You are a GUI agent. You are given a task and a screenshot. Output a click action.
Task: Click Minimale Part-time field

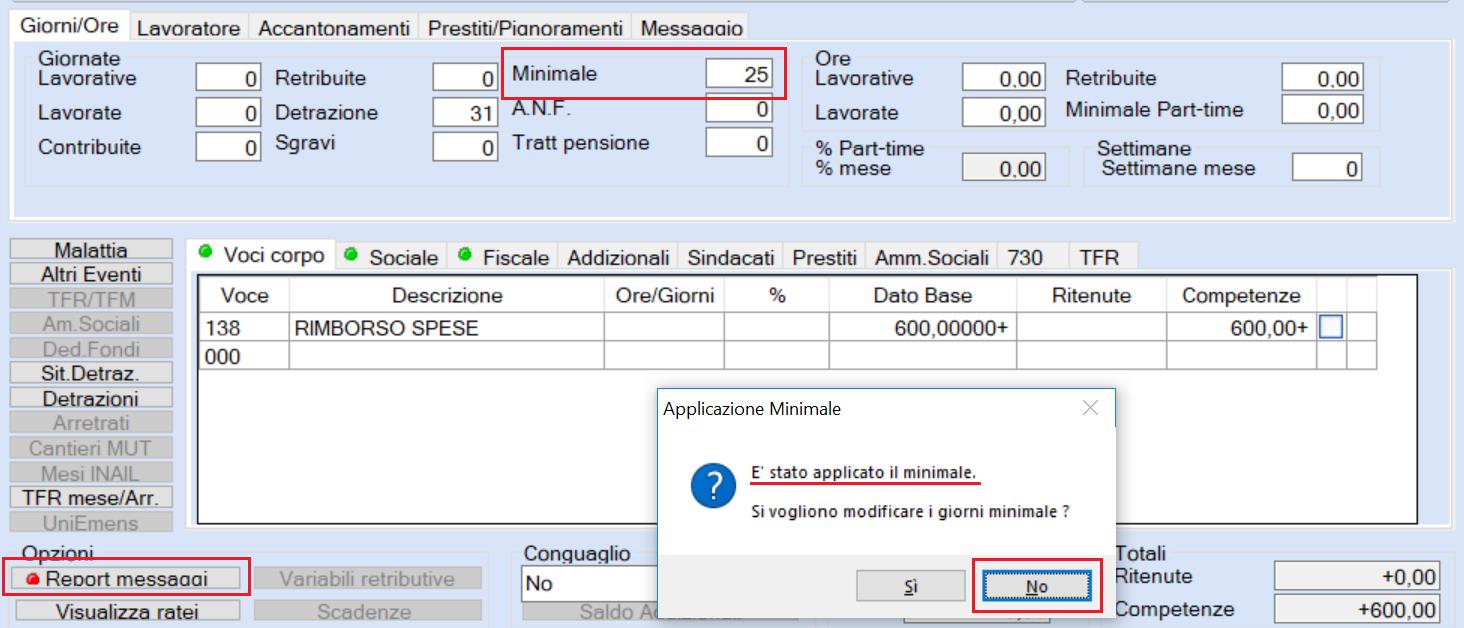click(1322, 111)
